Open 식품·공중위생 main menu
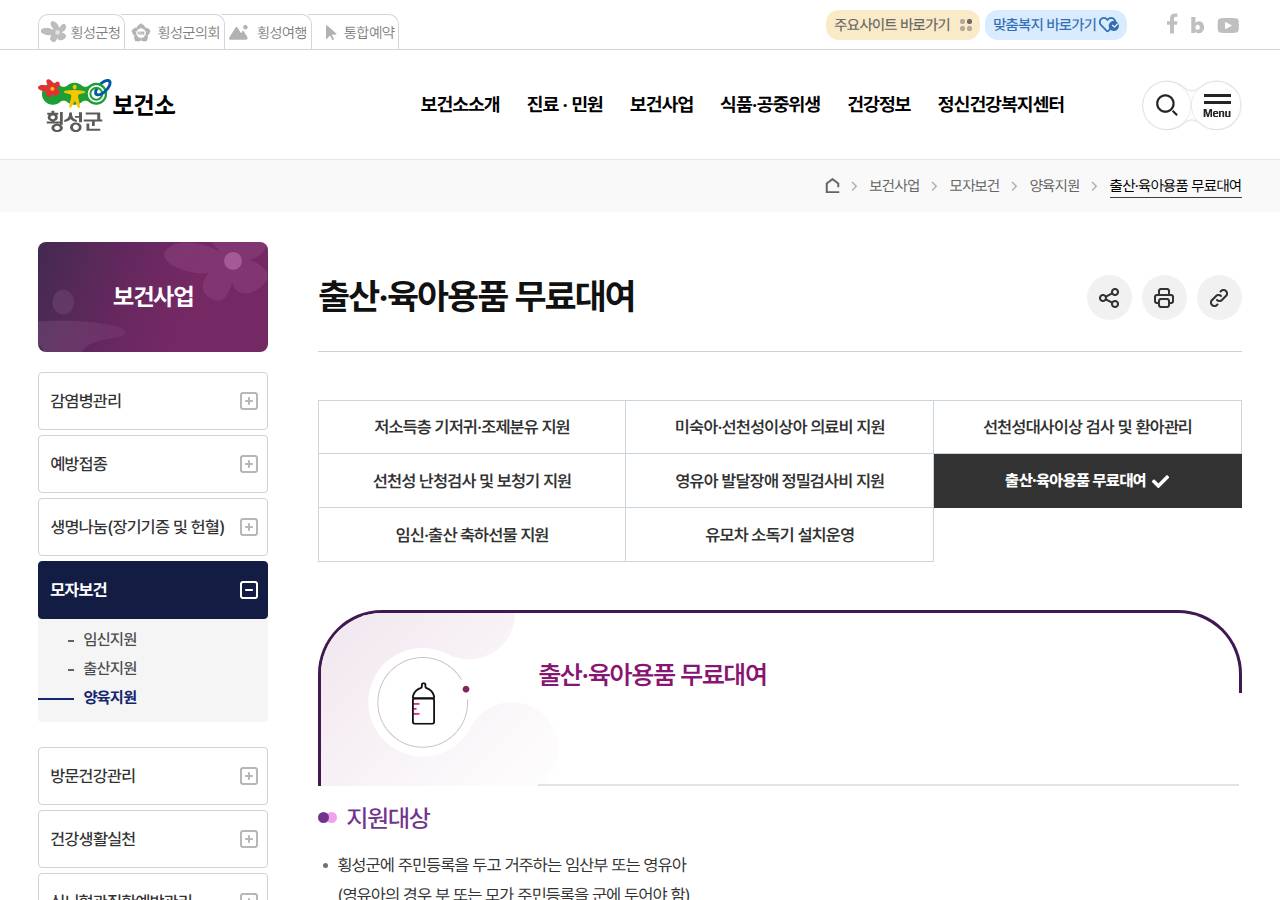This screenshot has width=1280, height=900. click(x=770, y=104)
